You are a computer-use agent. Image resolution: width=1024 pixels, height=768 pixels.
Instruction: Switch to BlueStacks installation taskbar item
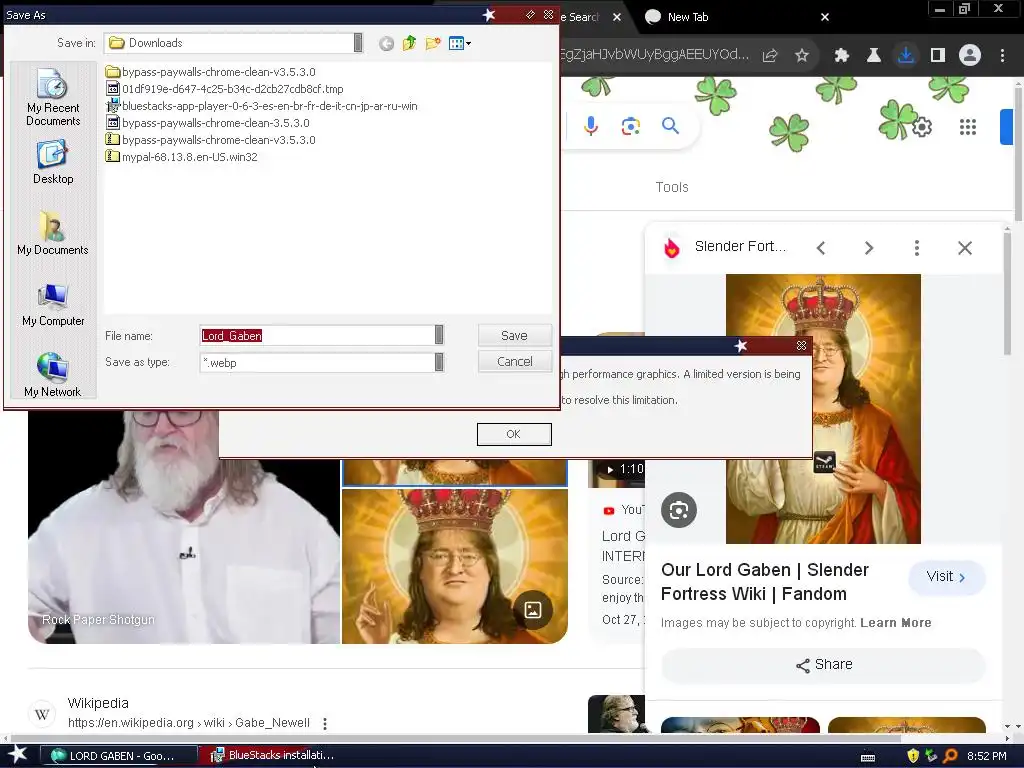(x=274, y=756)
